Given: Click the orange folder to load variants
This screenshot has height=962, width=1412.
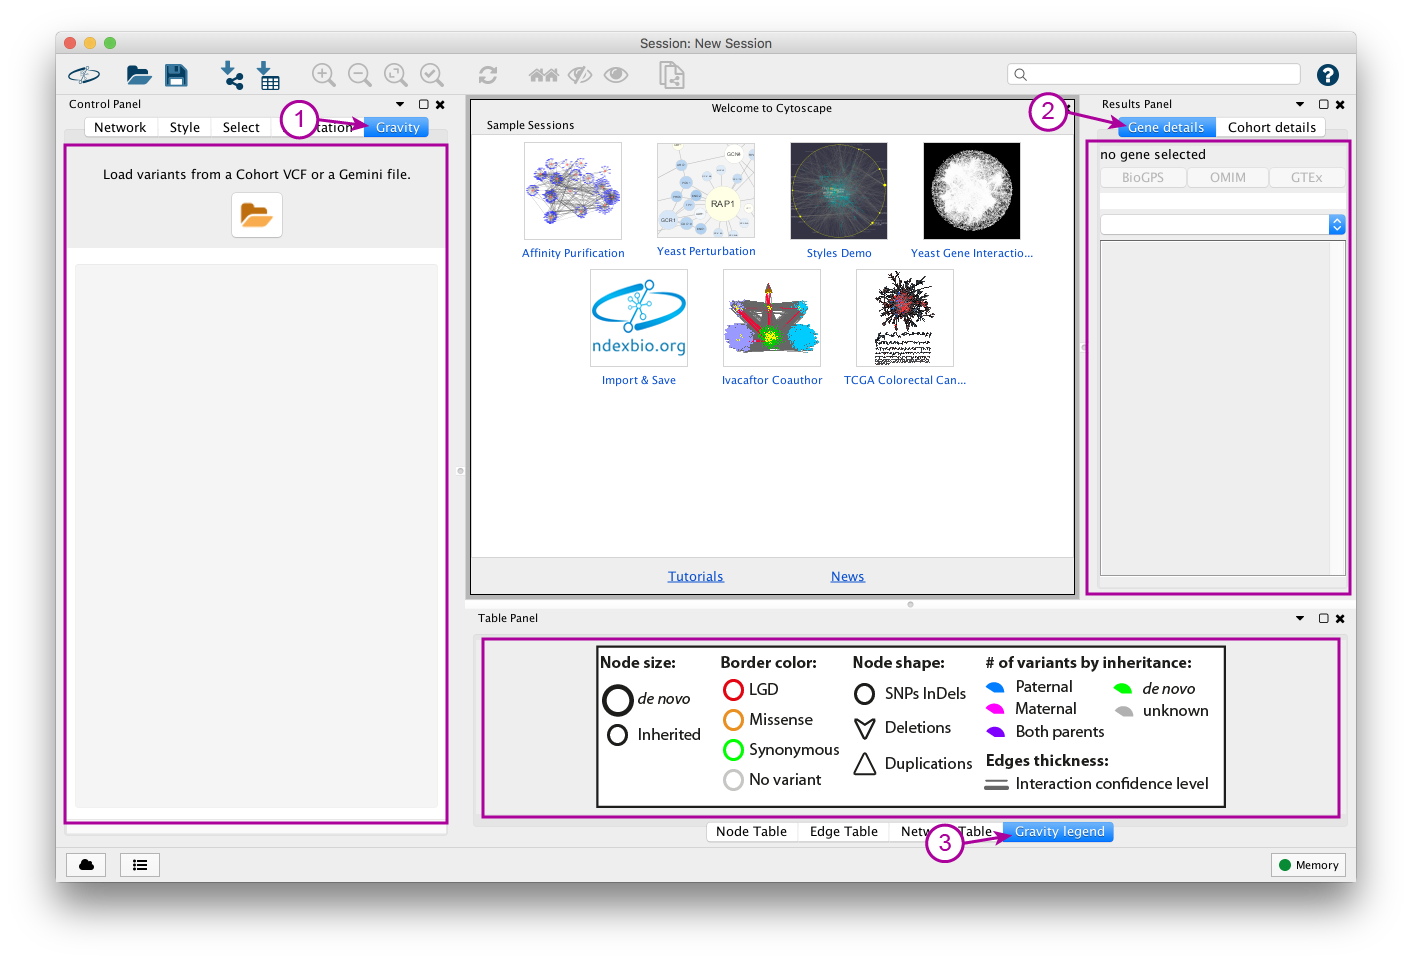Looking at the screenshot, I should coord(256,215).
